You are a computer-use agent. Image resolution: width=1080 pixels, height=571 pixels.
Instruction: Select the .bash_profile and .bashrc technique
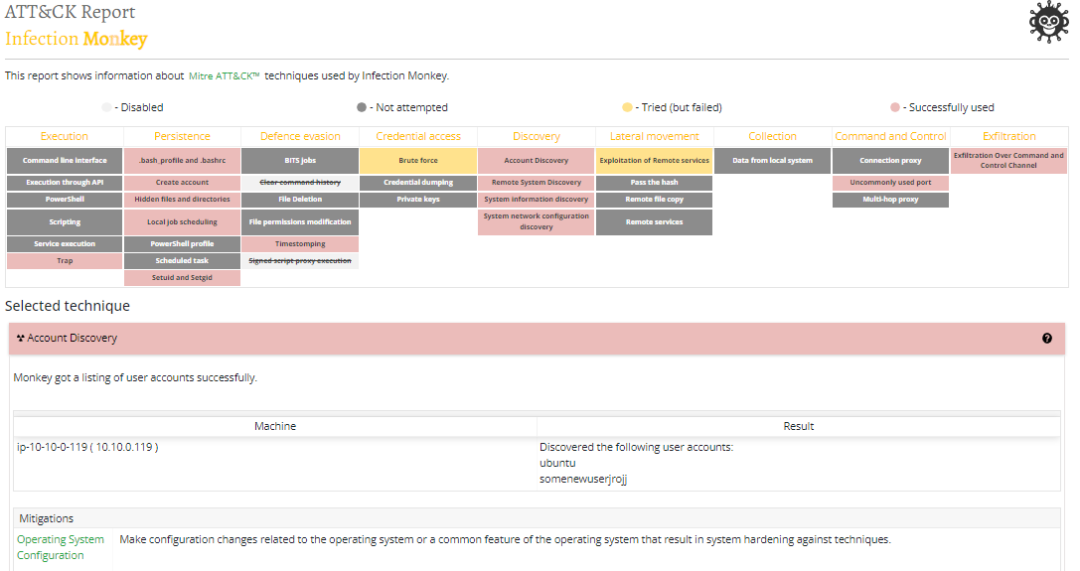click(183, 160)
